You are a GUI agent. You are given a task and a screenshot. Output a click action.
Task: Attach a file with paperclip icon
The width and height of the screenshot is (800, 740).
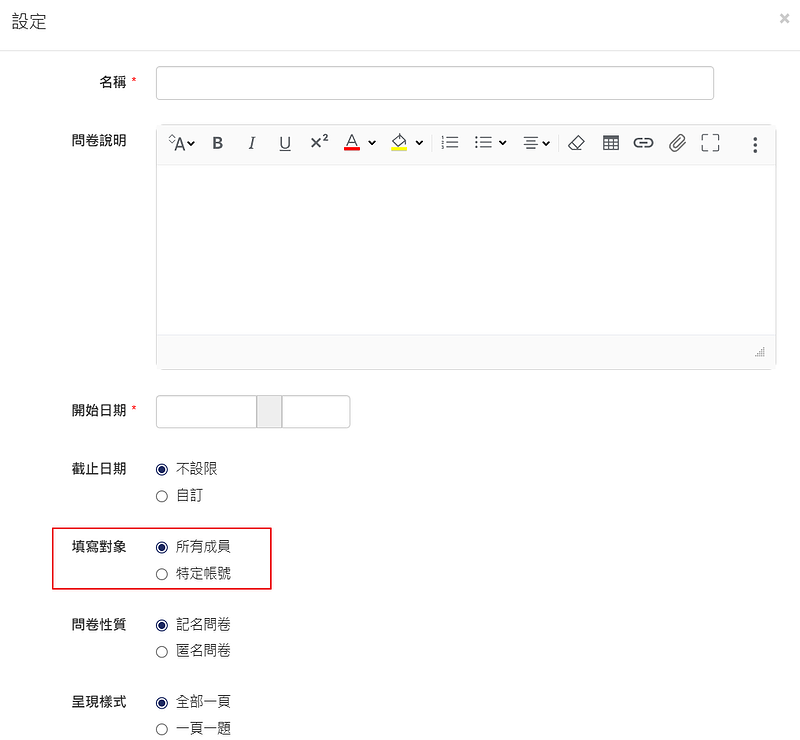point(677,143)
